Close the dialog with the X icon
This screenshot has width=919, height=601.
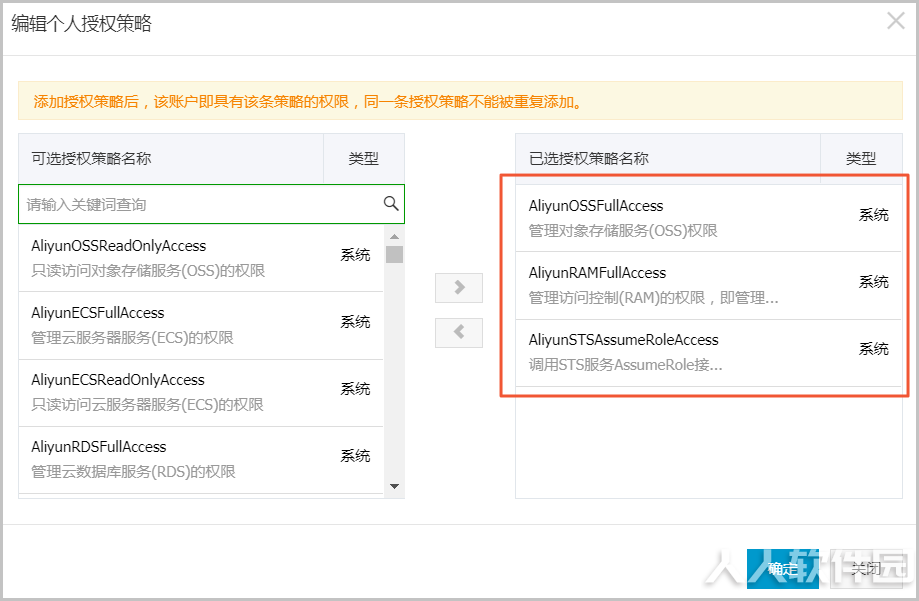coord(896,21)
